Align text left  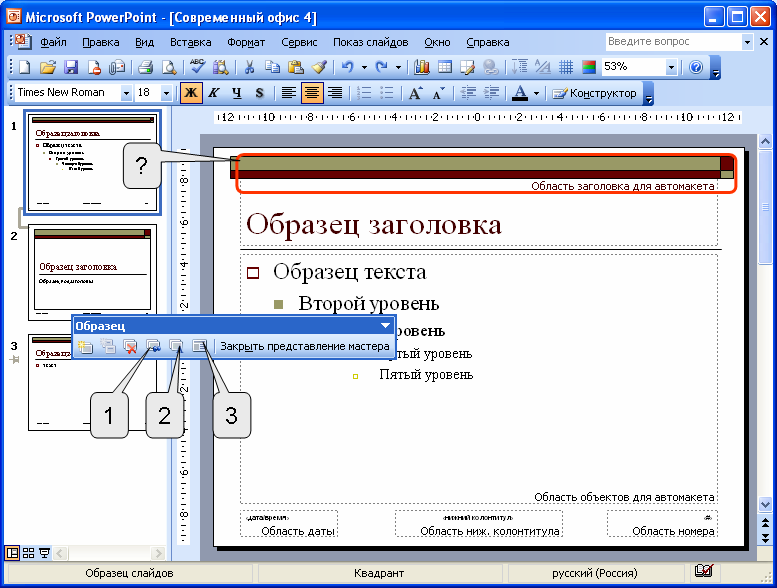(x=288, y=93)
